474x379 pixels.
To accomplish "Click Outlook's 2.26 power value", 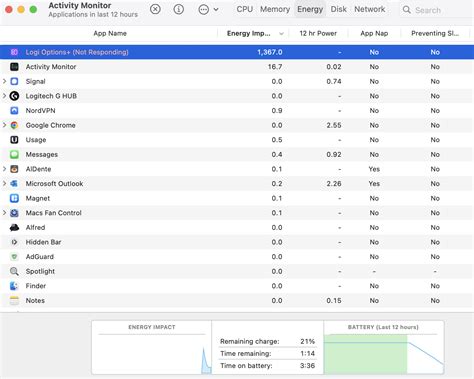I will coord(334,184).
